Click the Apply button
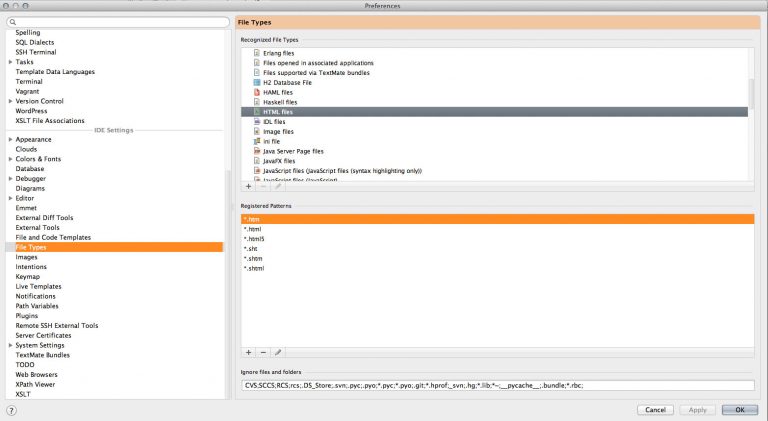The image size is (768, 421). click(697, 410)
